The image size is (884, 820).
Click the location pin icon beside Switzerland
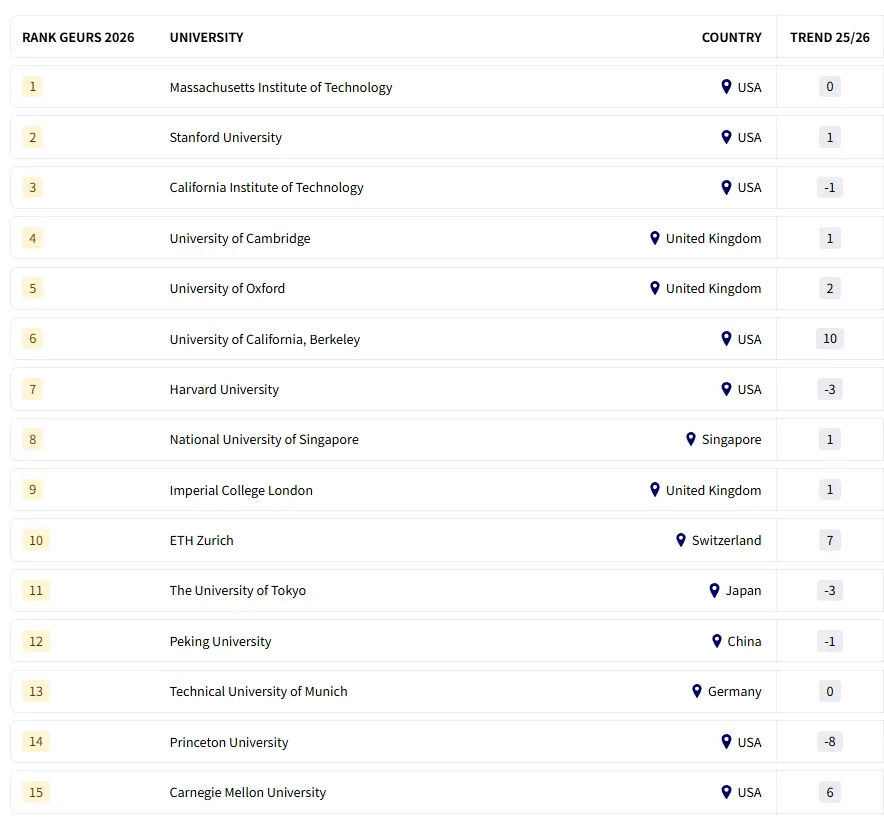tap(681, 540)
